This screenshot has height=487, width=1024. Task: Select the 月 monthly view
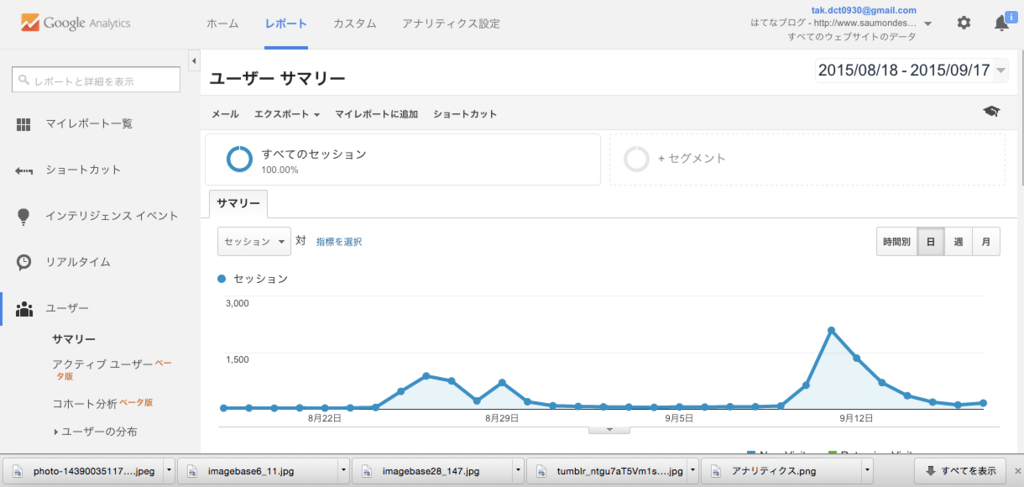click(x=986, y=242)
